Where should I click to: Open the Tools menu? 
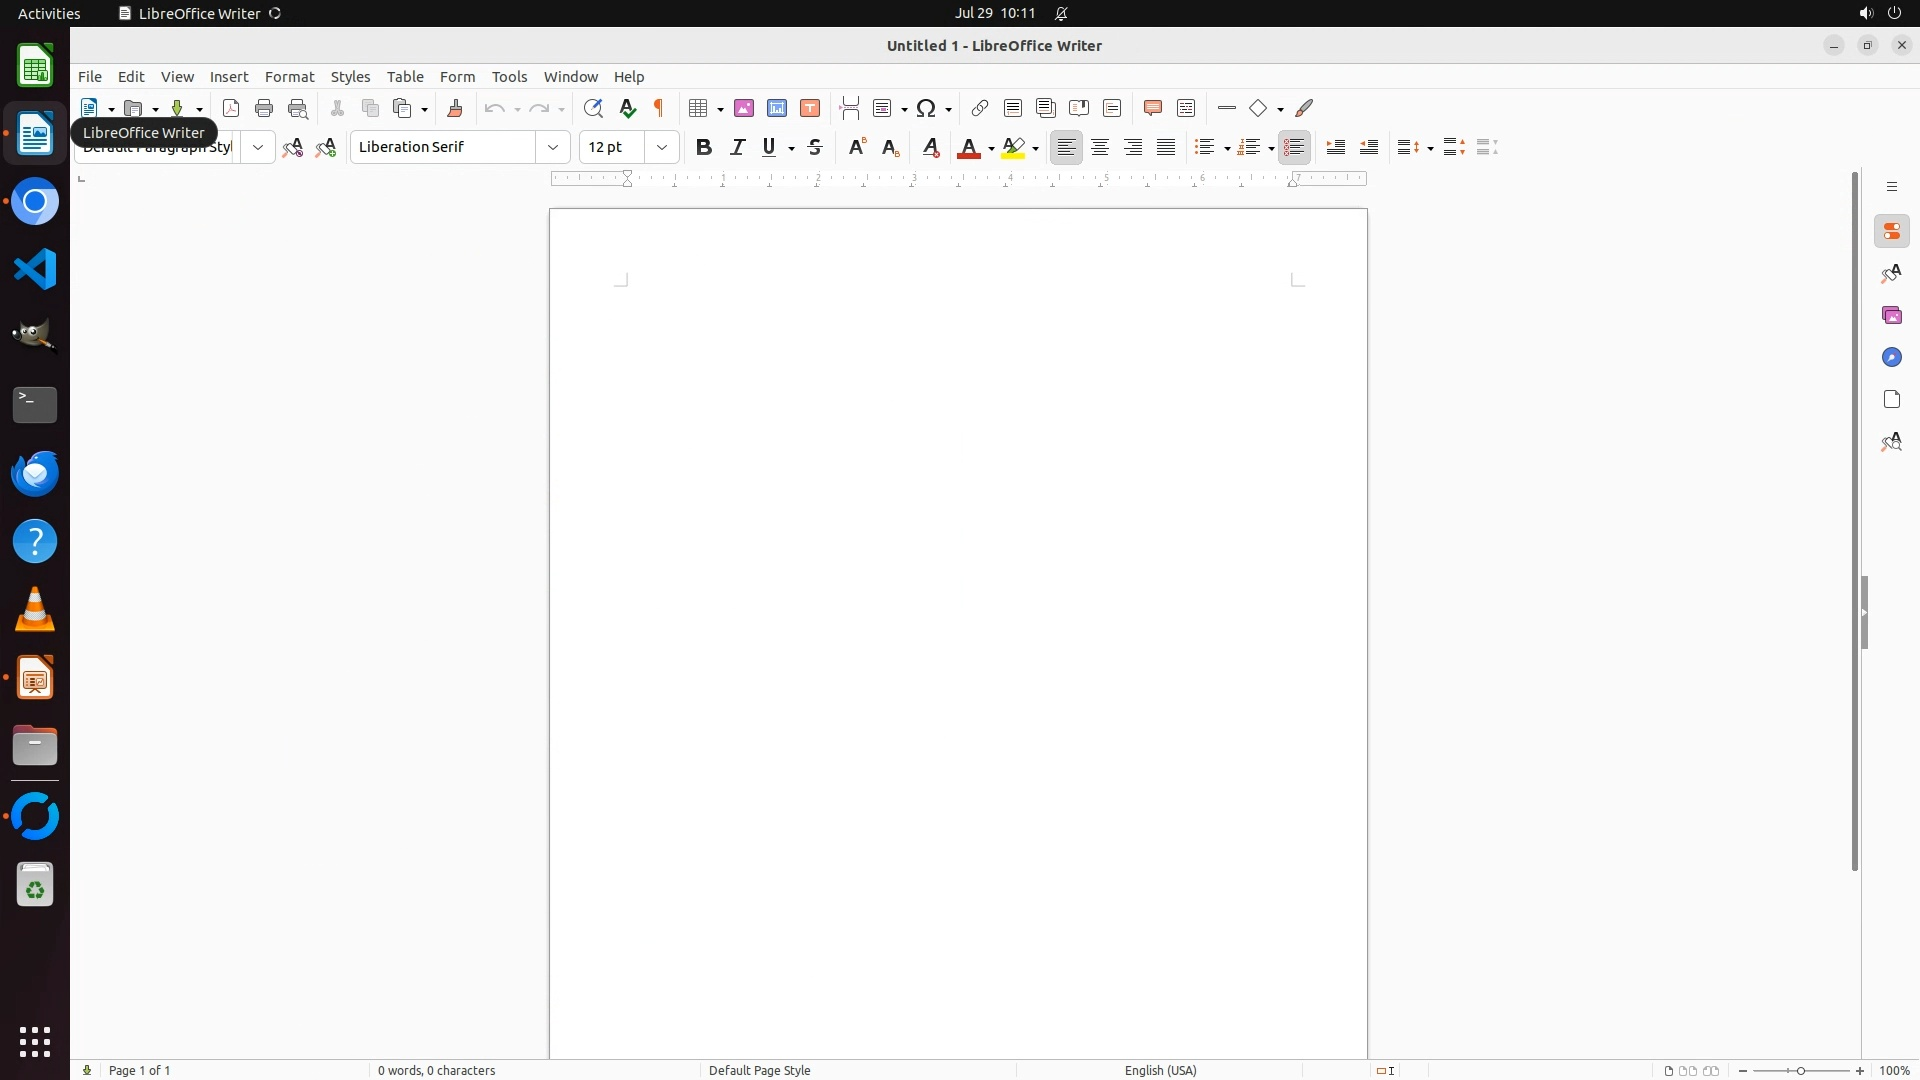pos(509,77)
